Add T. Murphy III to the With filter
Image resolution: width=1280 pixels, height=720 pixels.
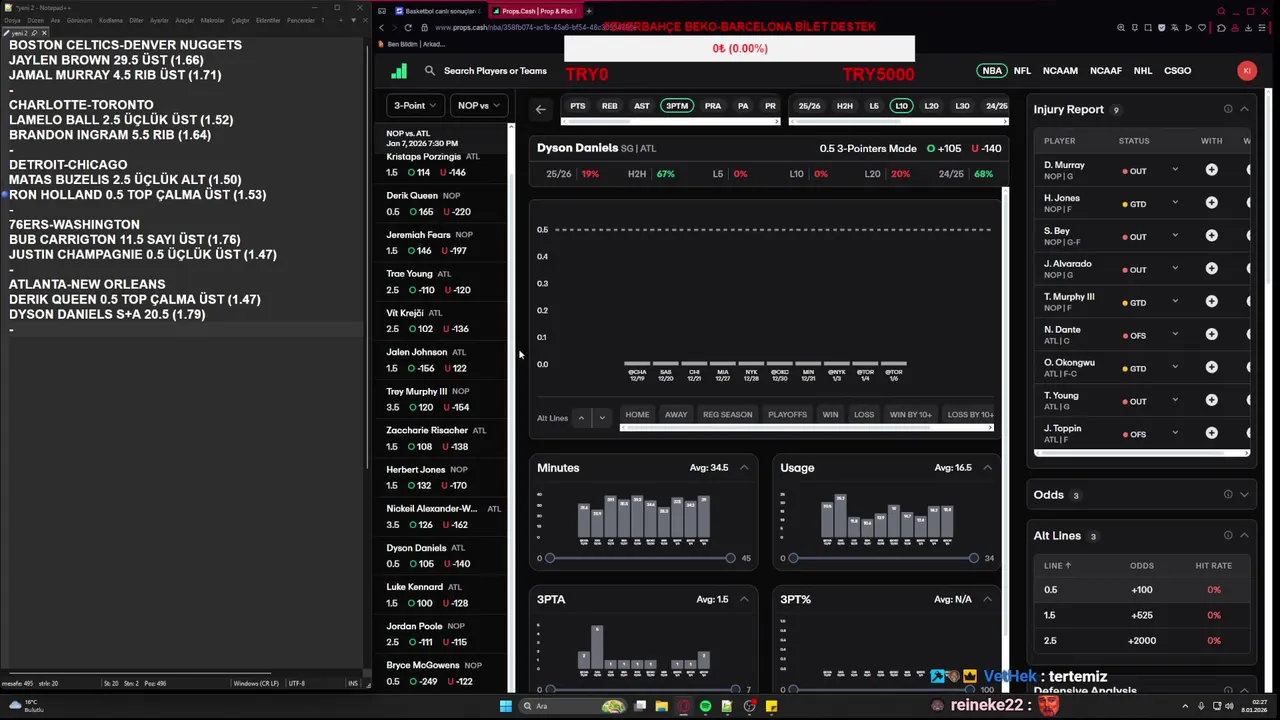[1211, 302]
